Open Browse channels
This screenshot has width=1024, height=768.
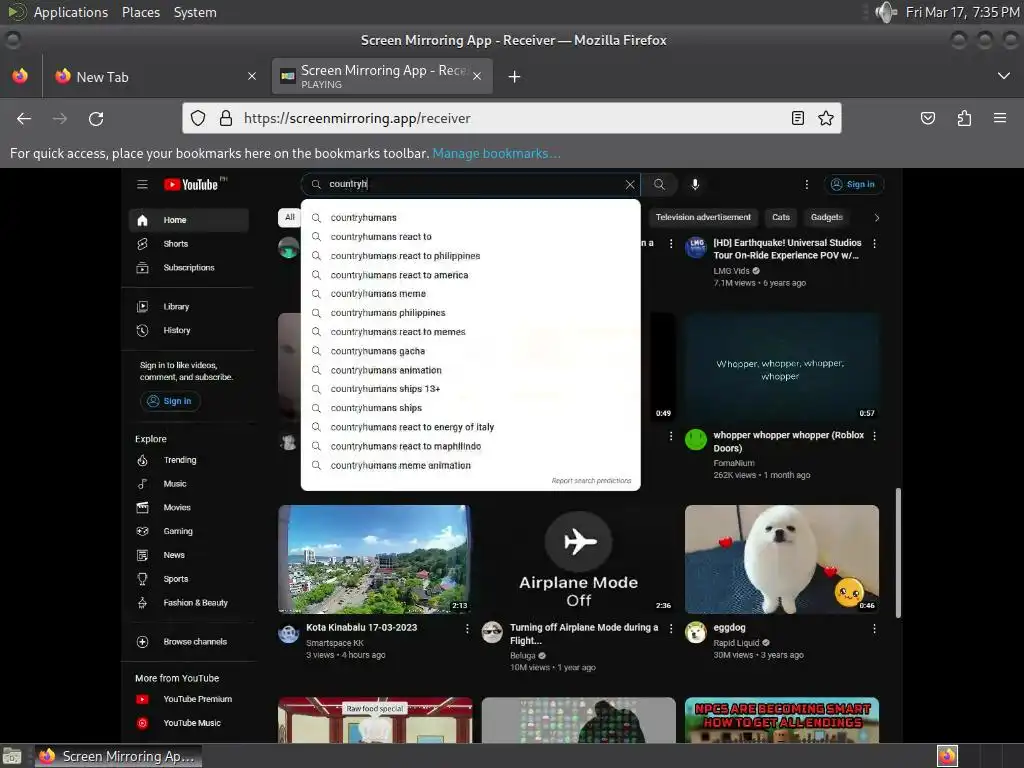click(x=189, y=642)
